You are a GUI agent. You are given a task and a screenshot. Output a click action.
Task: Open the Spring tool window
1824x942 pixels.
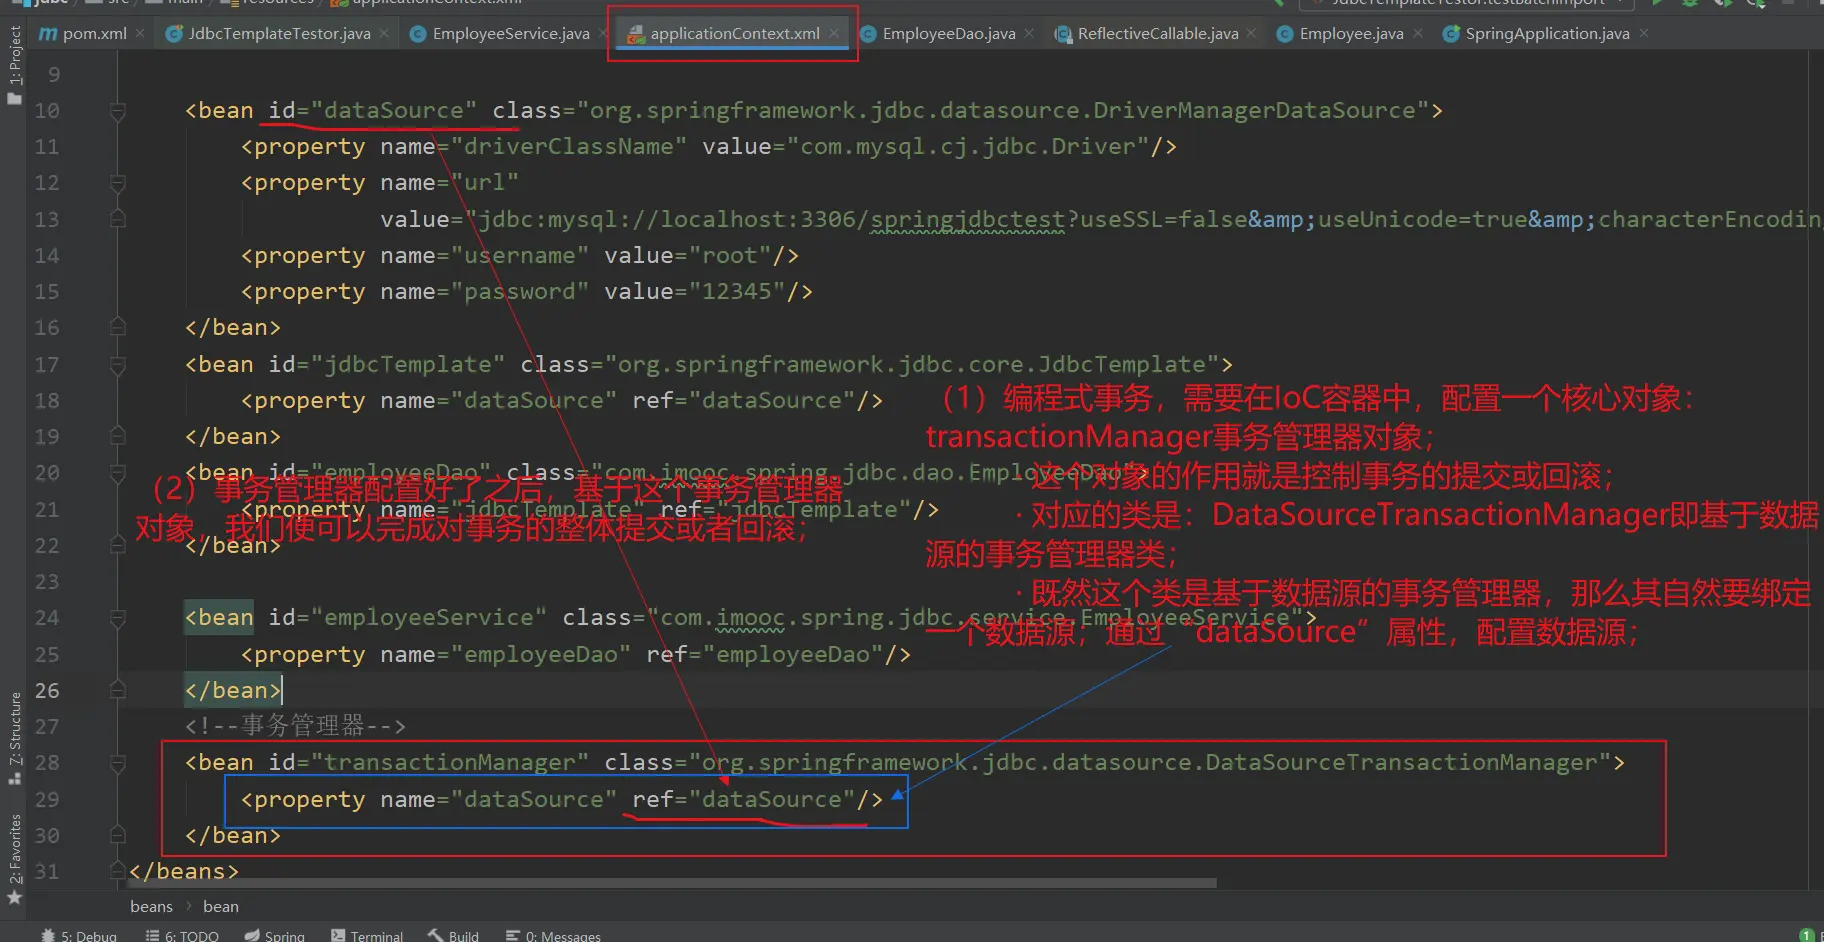[x=275, y=936]
